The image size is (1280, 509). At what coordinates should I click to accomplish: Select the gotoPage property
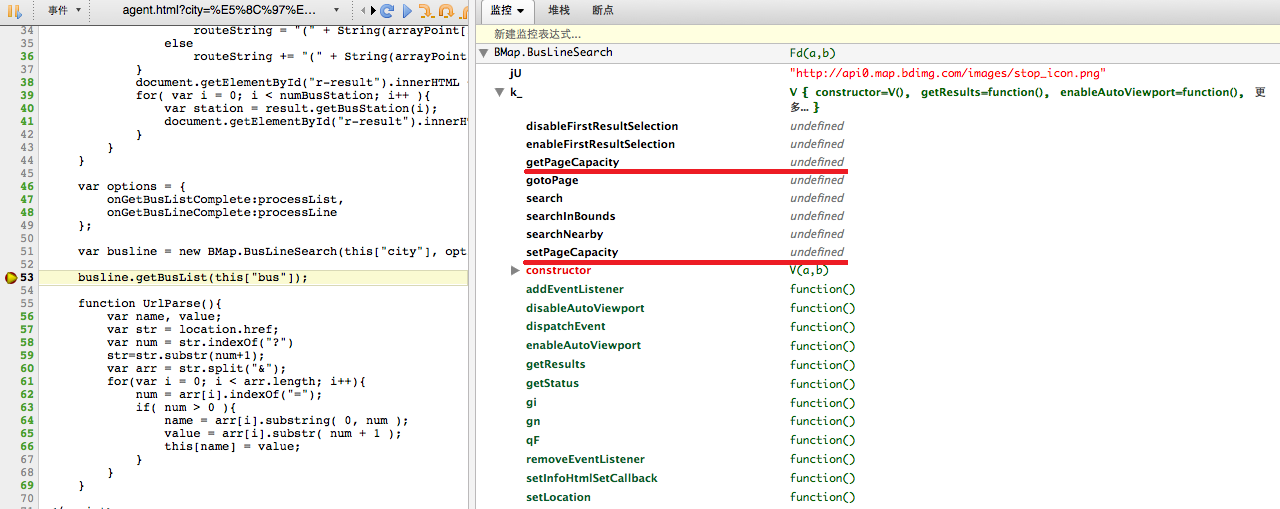(x=552, y=180)
